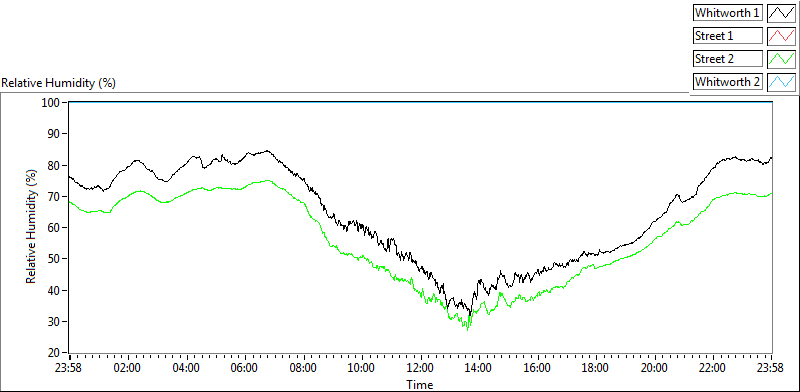Click the 20:00 time axis marker
This screenshot has height=392, width=800.
655,368
